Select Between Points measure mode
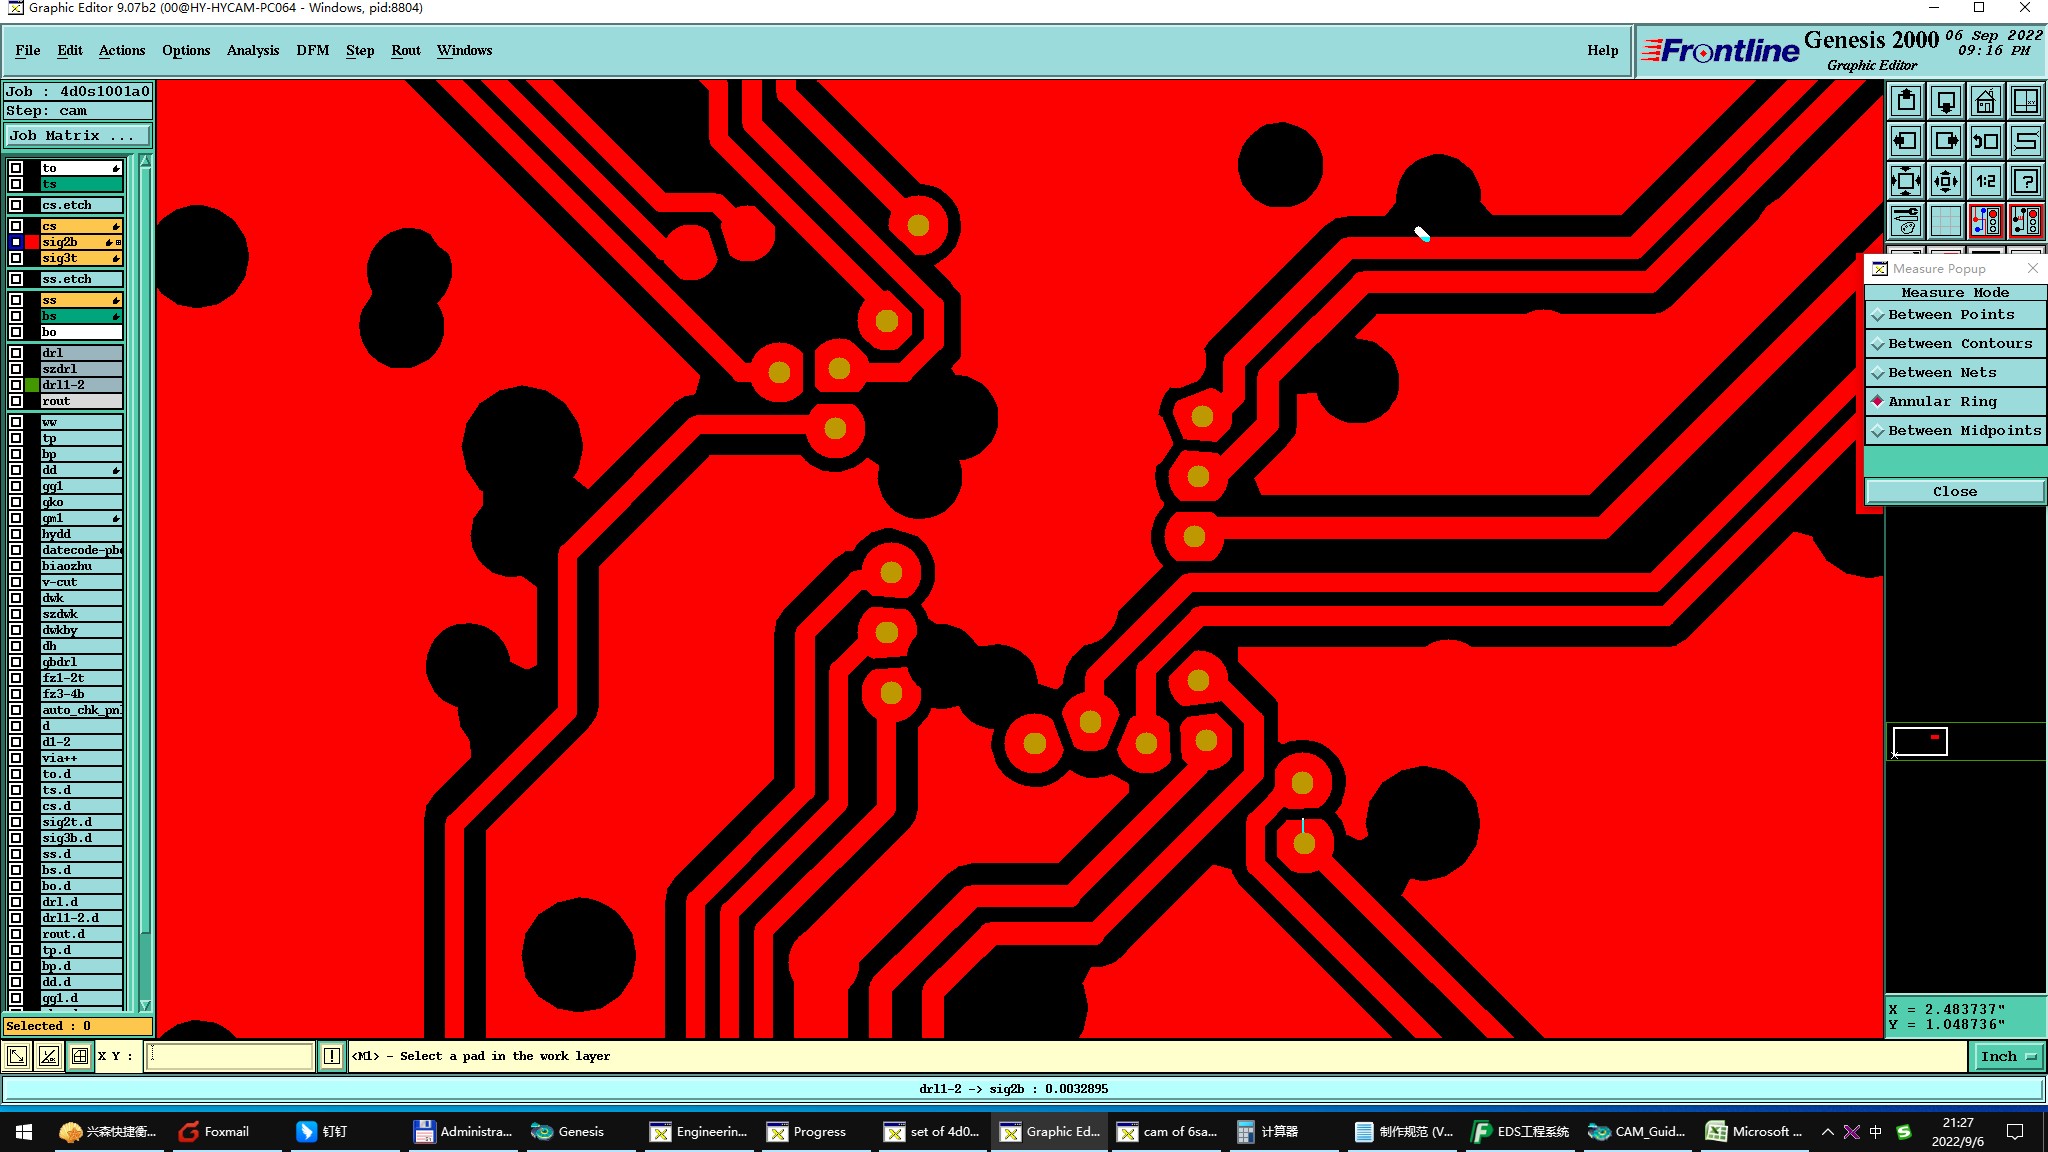2048x1152 pixels. [x=1955, y=315]
